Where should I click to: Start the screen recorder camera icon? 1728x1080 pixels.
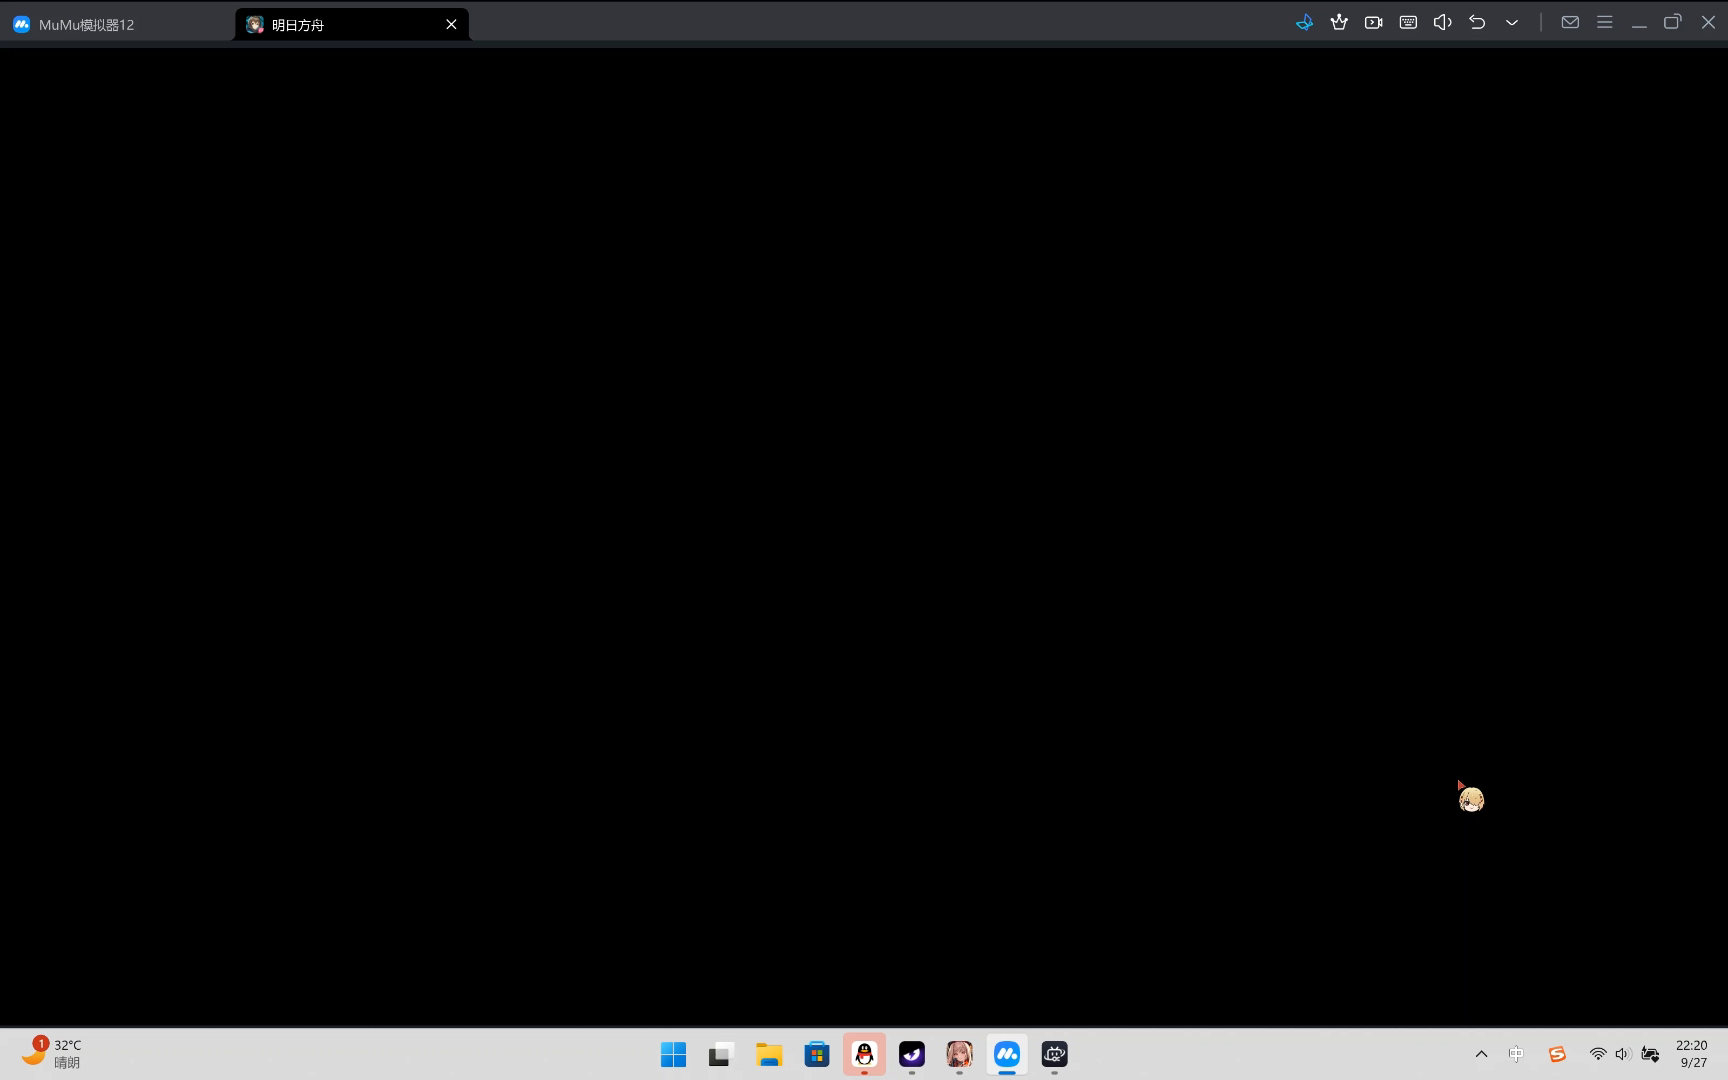[1373, 23]
